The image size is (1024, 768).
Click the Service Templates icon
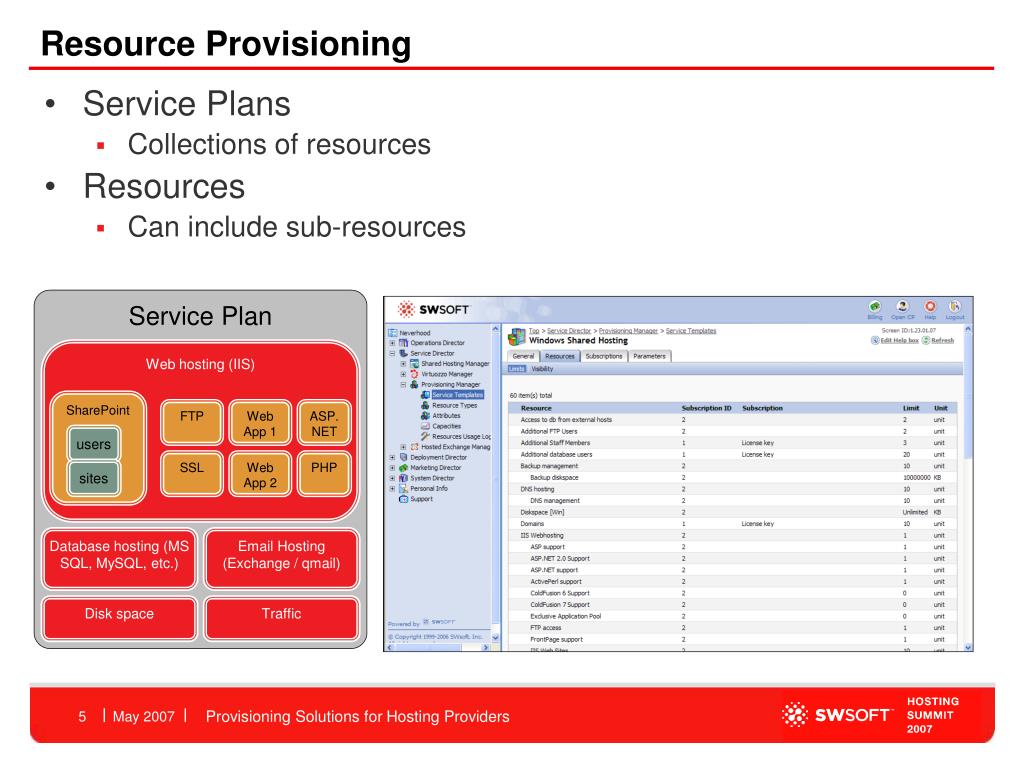pos(425,395)
